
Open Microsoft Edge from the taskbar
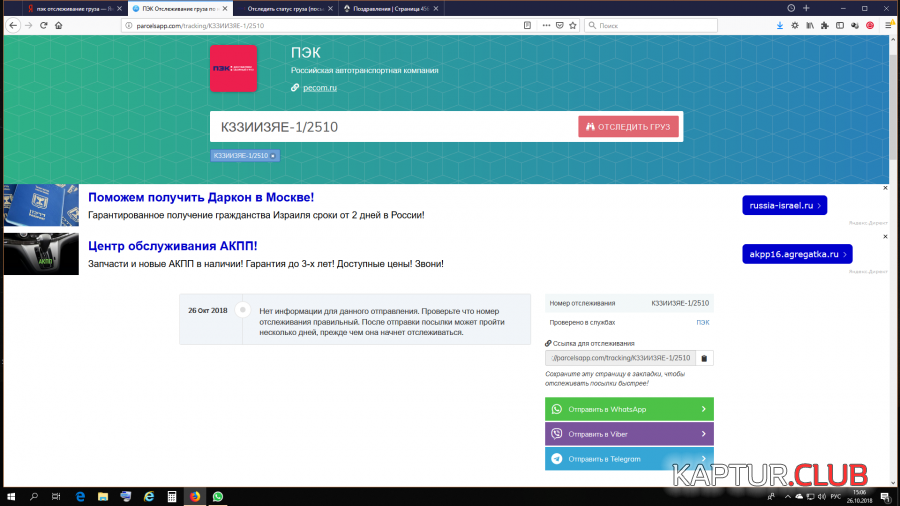click(x=80, y=497)
